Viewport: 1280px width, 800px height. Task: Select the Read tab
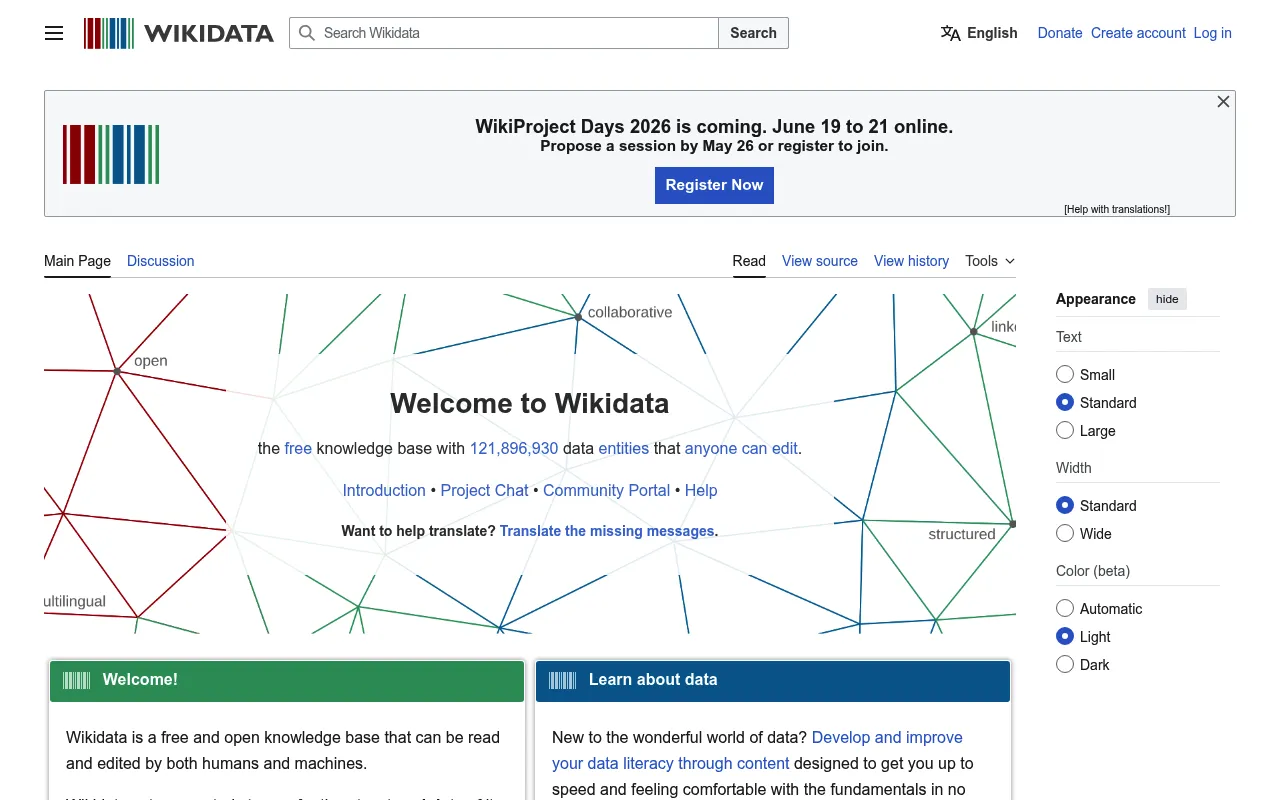tap(749, 261)
